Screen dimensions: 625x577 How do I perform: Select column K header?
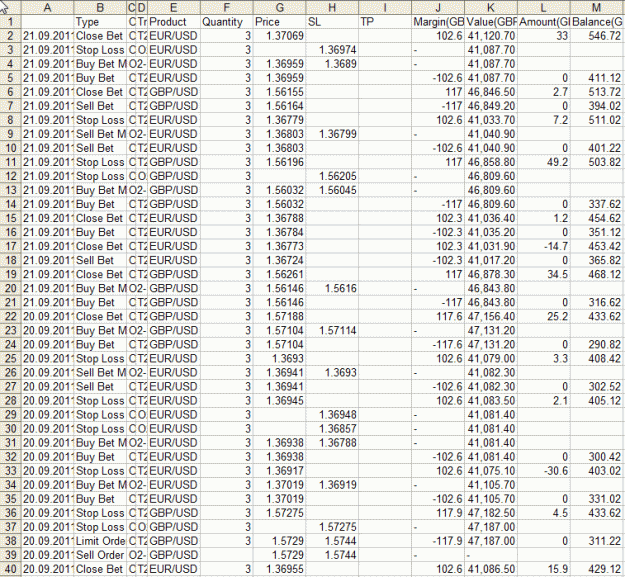point(491,7)
